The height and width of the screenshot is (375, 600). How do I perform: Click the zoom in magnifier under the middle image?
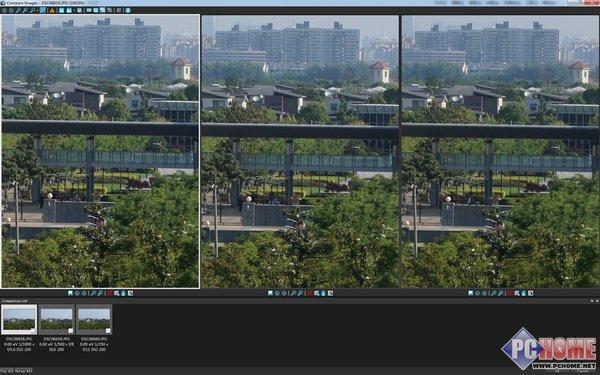[293, 293]
